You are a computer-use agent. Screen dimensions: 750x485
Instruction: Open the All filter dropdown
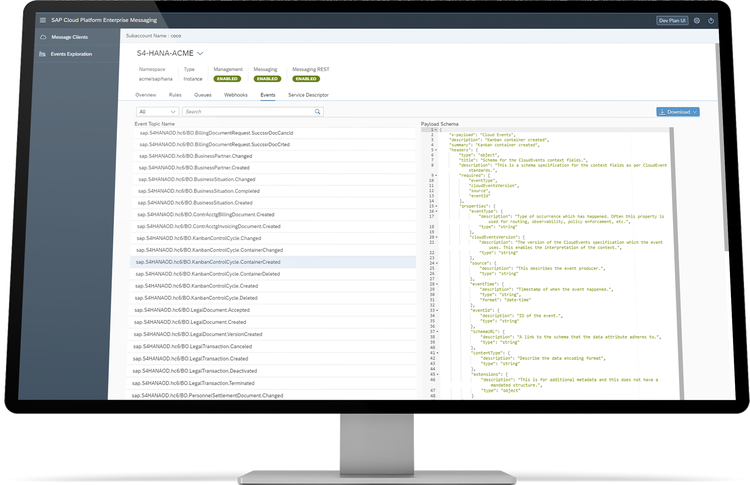point(157,111)
